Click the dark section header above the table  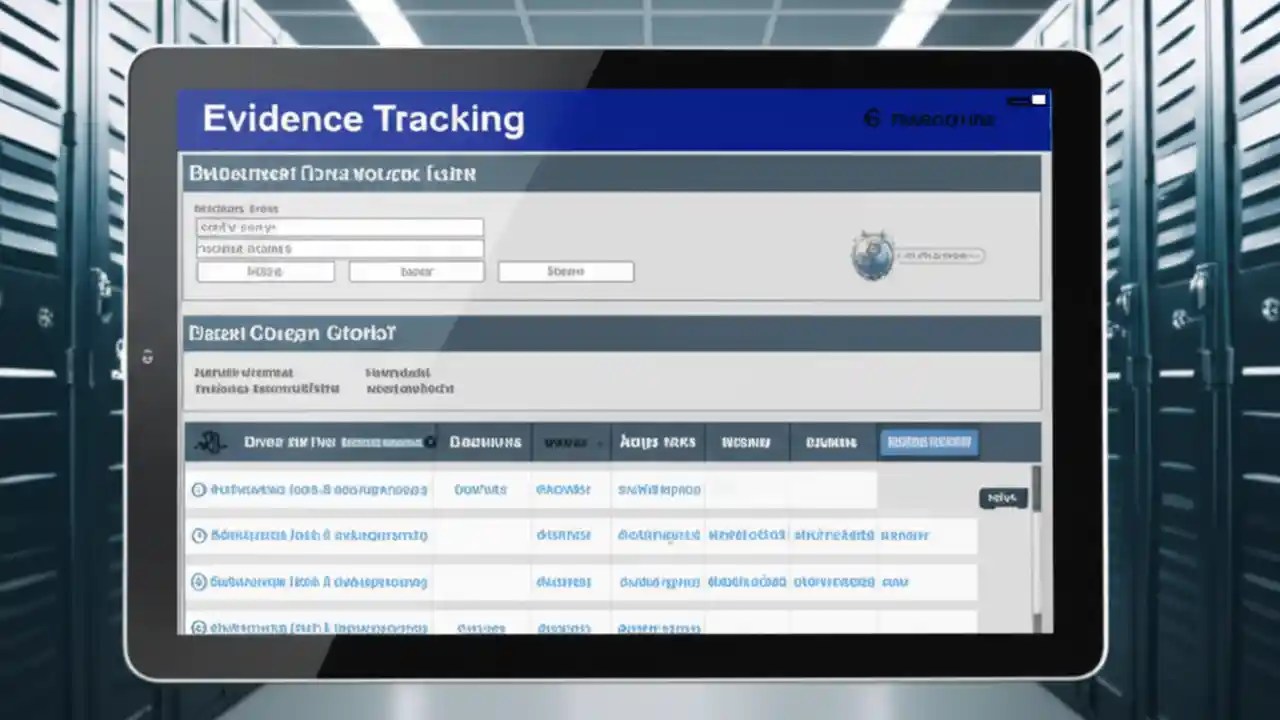point(612,333)
